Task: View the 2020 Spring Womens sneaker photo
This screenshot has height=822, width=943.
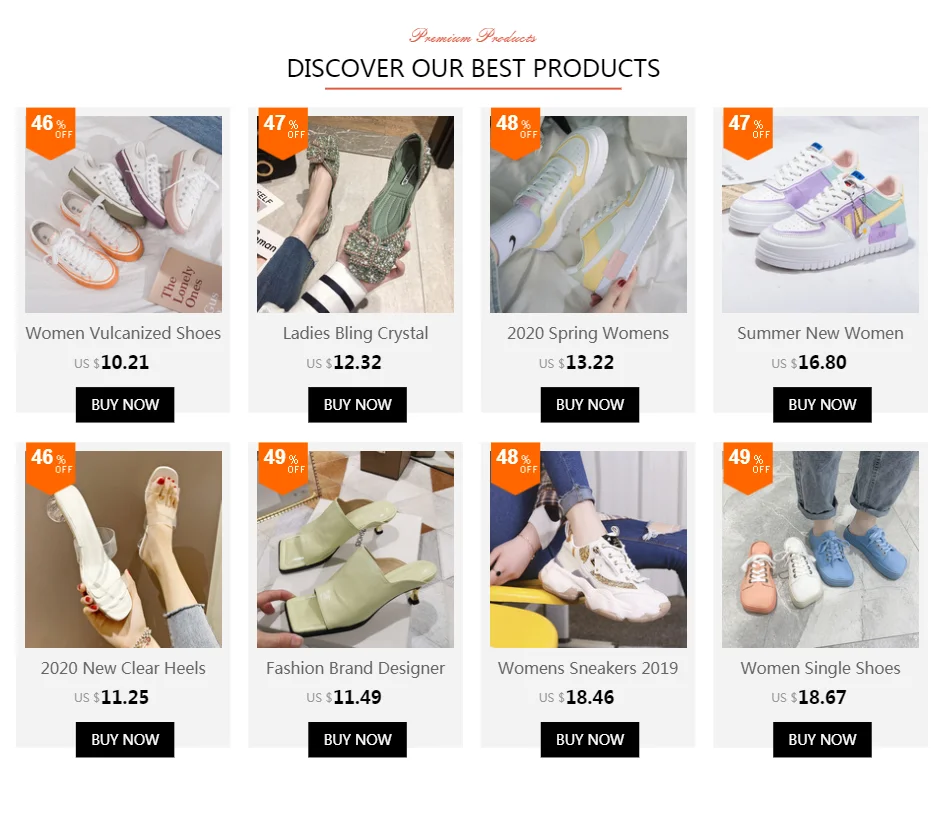Action: pos(588,214)
